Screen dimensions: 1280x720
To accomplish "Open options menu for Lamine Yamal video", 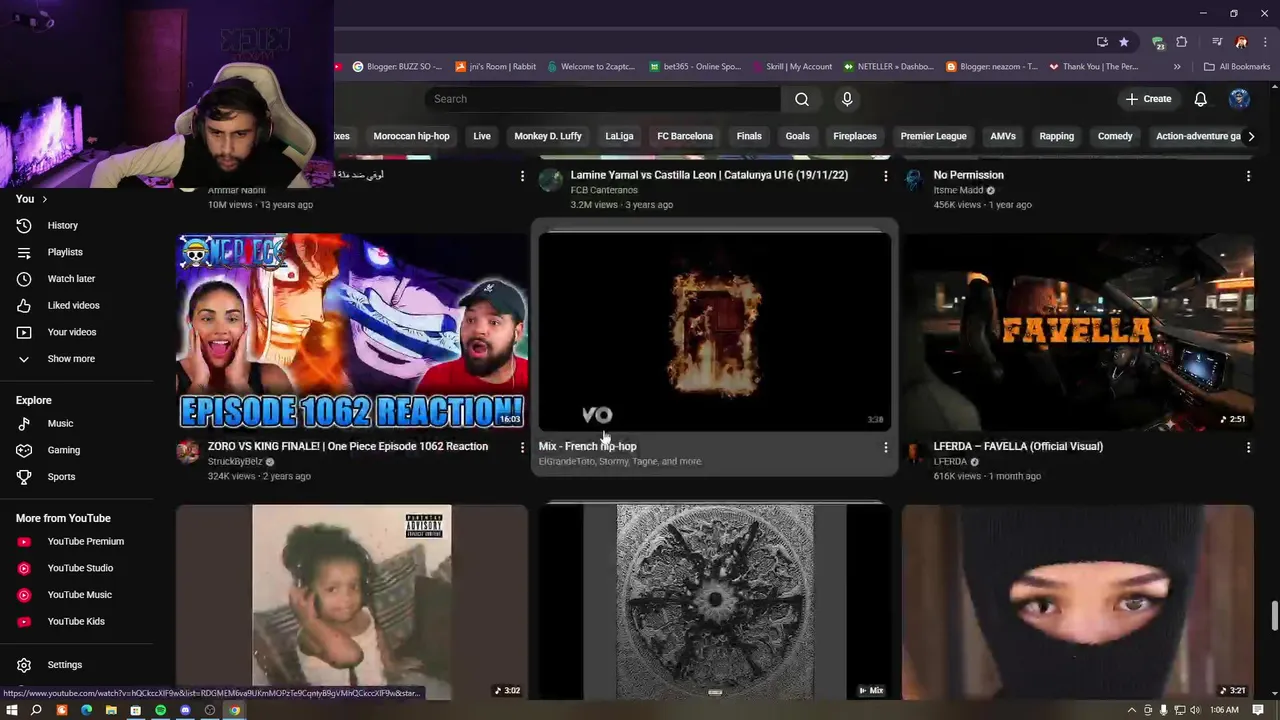I will [x=885, y=176].
